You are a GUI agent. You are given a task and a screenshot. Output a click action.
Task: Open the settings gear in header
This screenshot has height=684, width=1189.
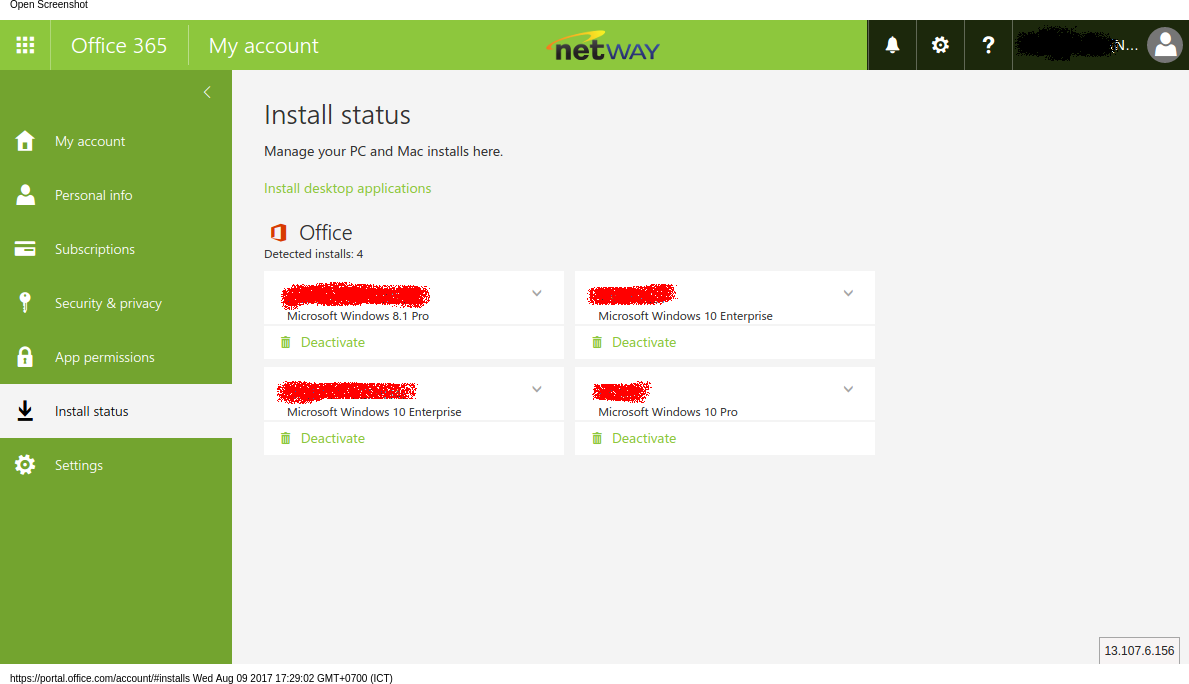940,45
